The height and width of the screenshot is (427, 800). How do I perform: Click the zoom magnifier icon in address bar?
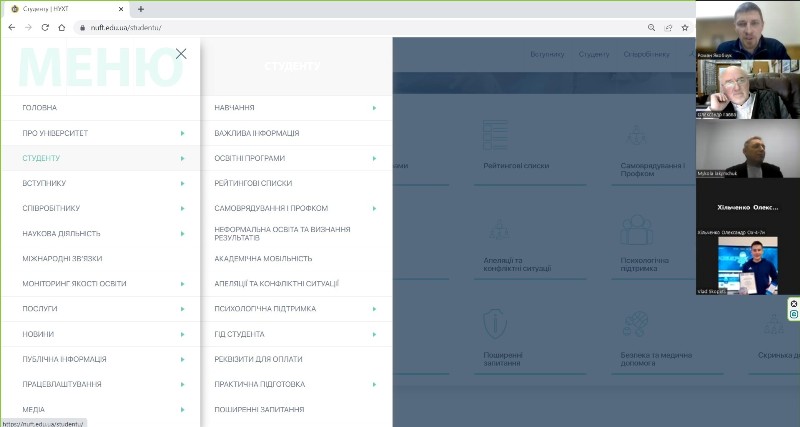tap(652, 28)
